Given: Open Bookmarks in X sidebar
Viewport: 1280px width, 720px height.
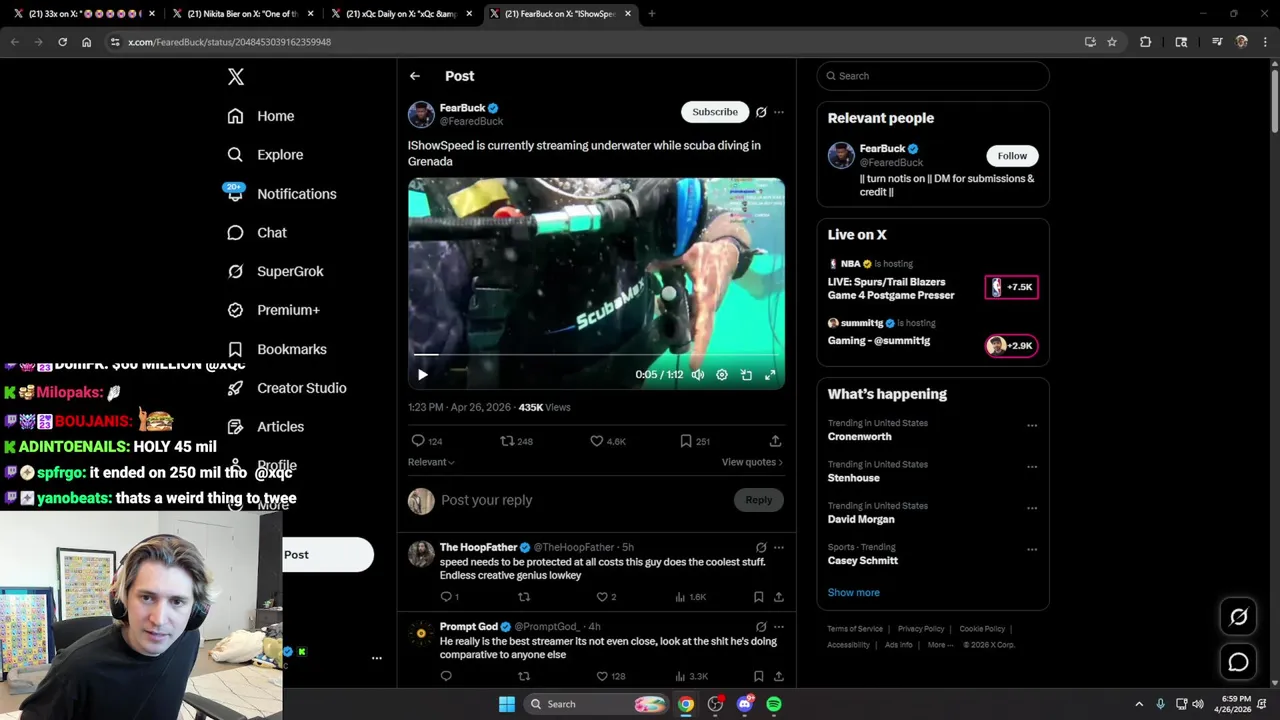Looking at the screenshot, I should pyautogui.click(x=277, y=349).
